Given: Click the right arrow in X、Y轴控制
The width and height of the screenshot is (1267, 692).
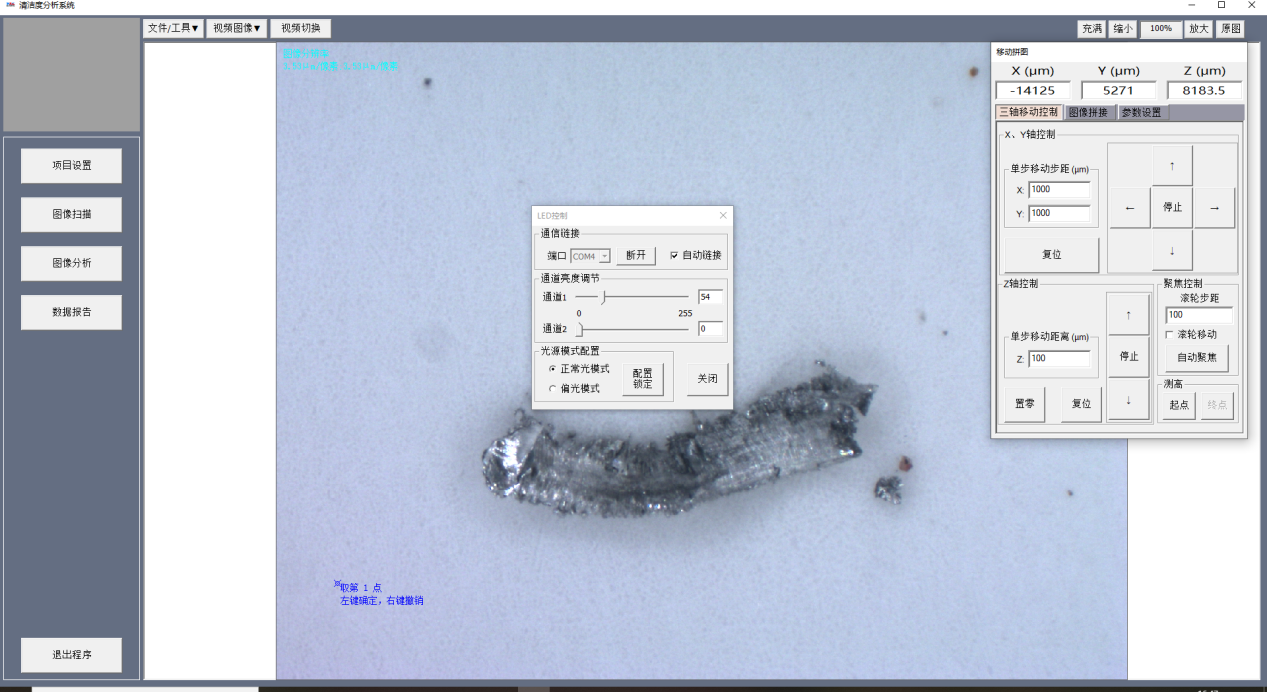Looking at the screenshot, I should [1214, 208].
